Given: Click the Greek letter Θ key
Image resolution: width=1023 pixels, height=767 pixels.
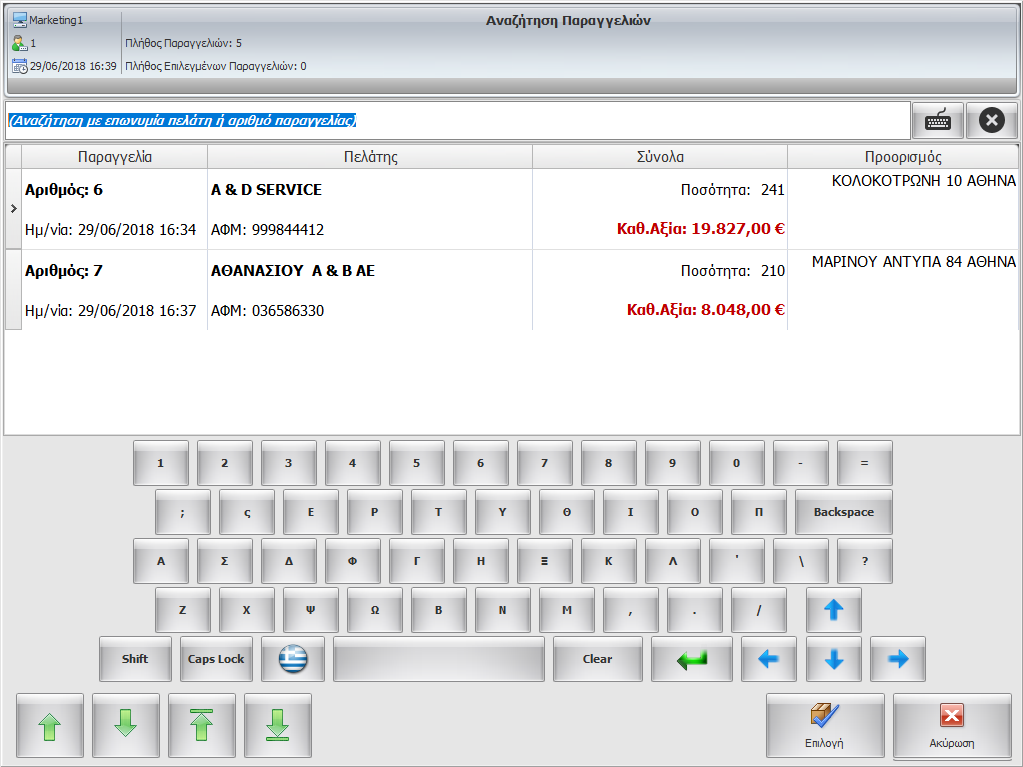Looking at the screenshot, I should coord(566,512).
